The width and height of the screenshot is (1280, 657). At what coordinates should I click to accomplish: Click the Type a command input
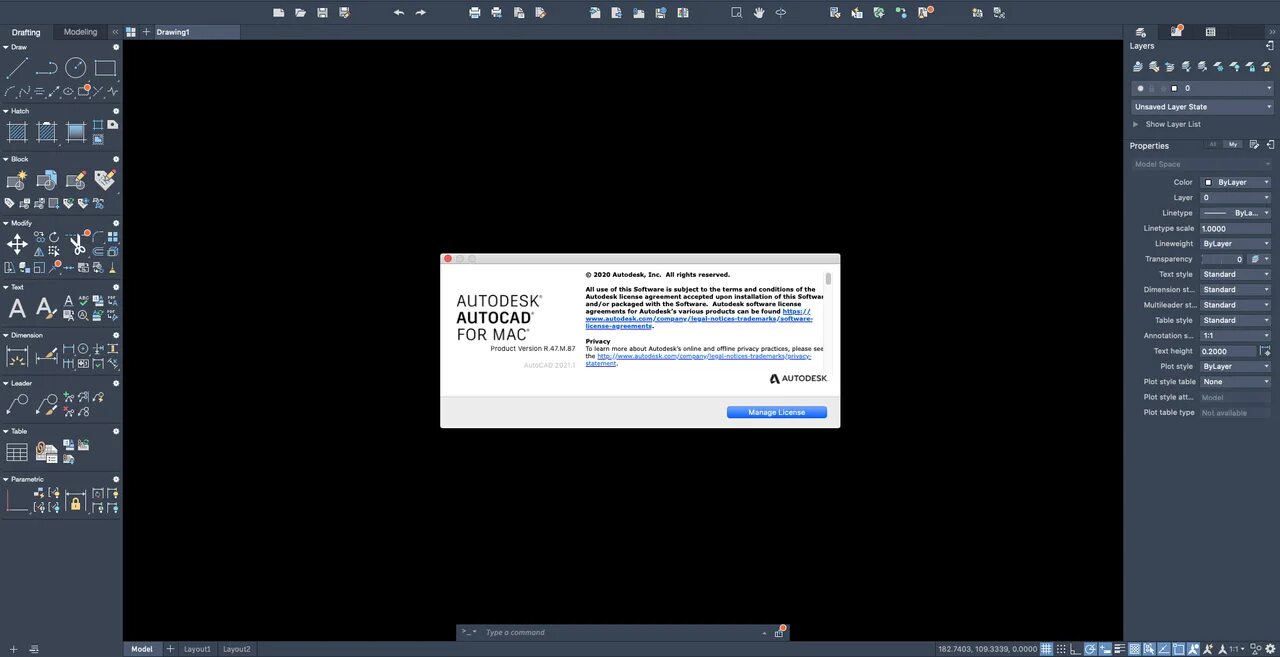point(621,632)
